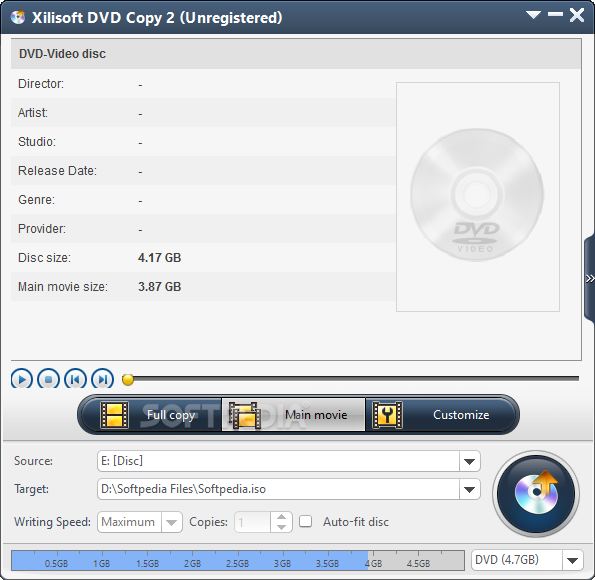595x580 pixels.
Task: Close the Xilisoft DVD Copy window
Action: (x=577, y=15)
